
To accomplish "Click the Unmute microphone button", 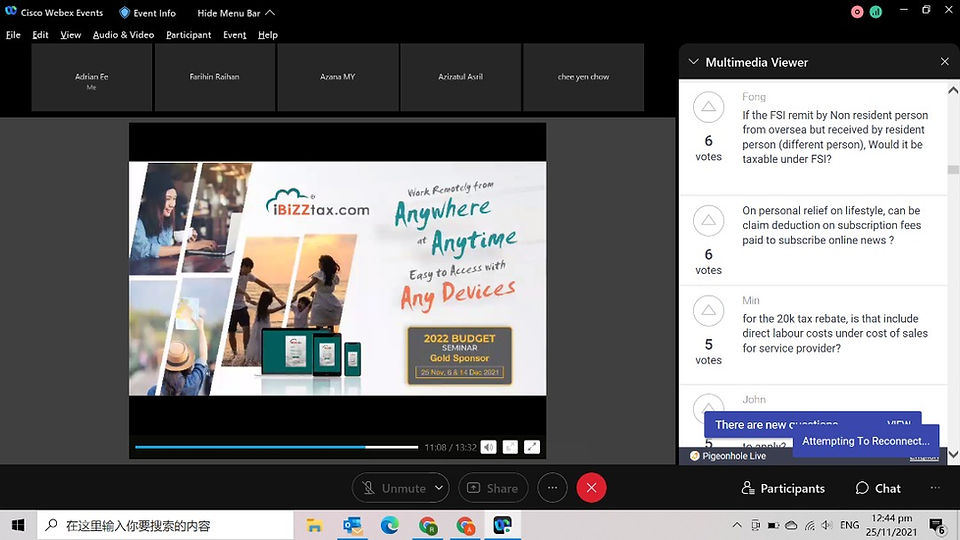I will 394,488.
